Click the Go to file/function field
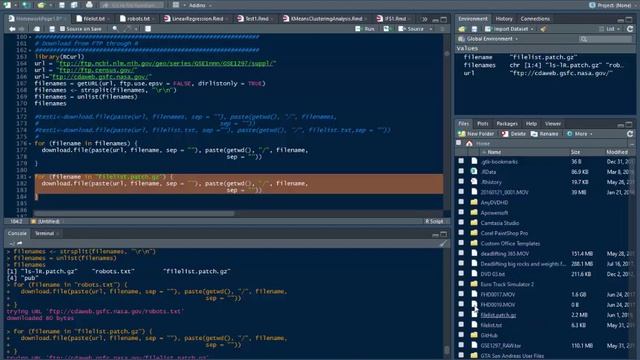The height and width of the screenshot is (360, 640). coord(131,5)
